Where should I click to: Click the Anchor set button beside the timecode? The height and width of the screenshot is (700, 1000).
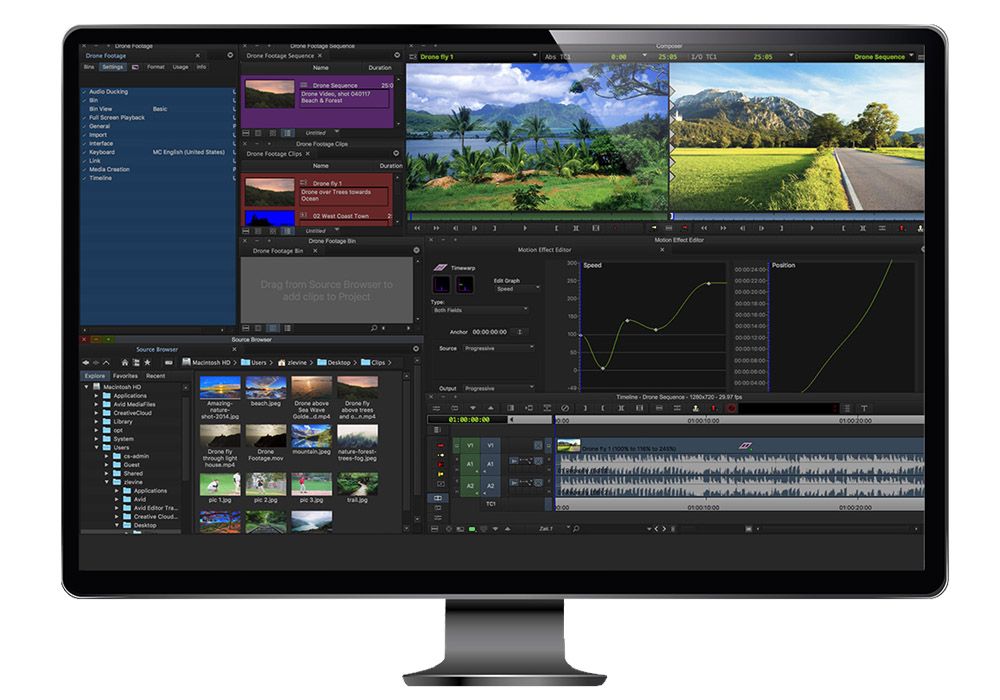[519, 331]
